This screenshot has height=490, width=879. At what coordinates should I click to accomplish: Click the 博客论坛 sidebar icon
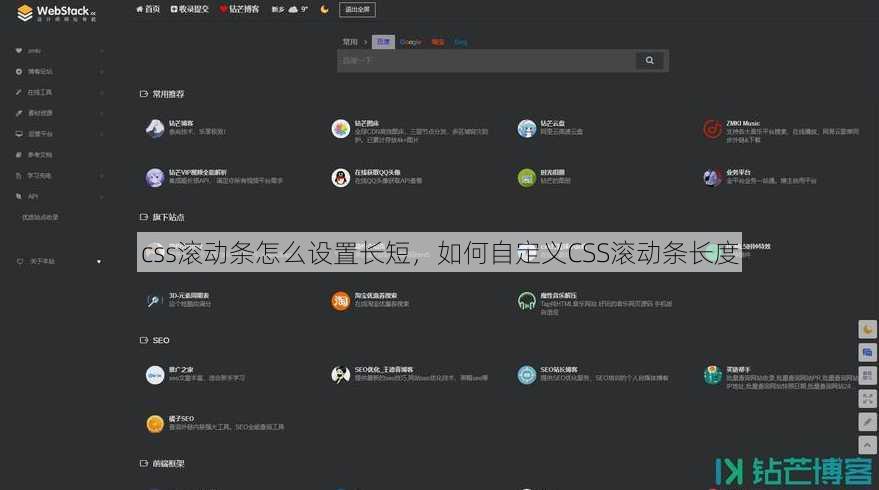pos(19,72)
